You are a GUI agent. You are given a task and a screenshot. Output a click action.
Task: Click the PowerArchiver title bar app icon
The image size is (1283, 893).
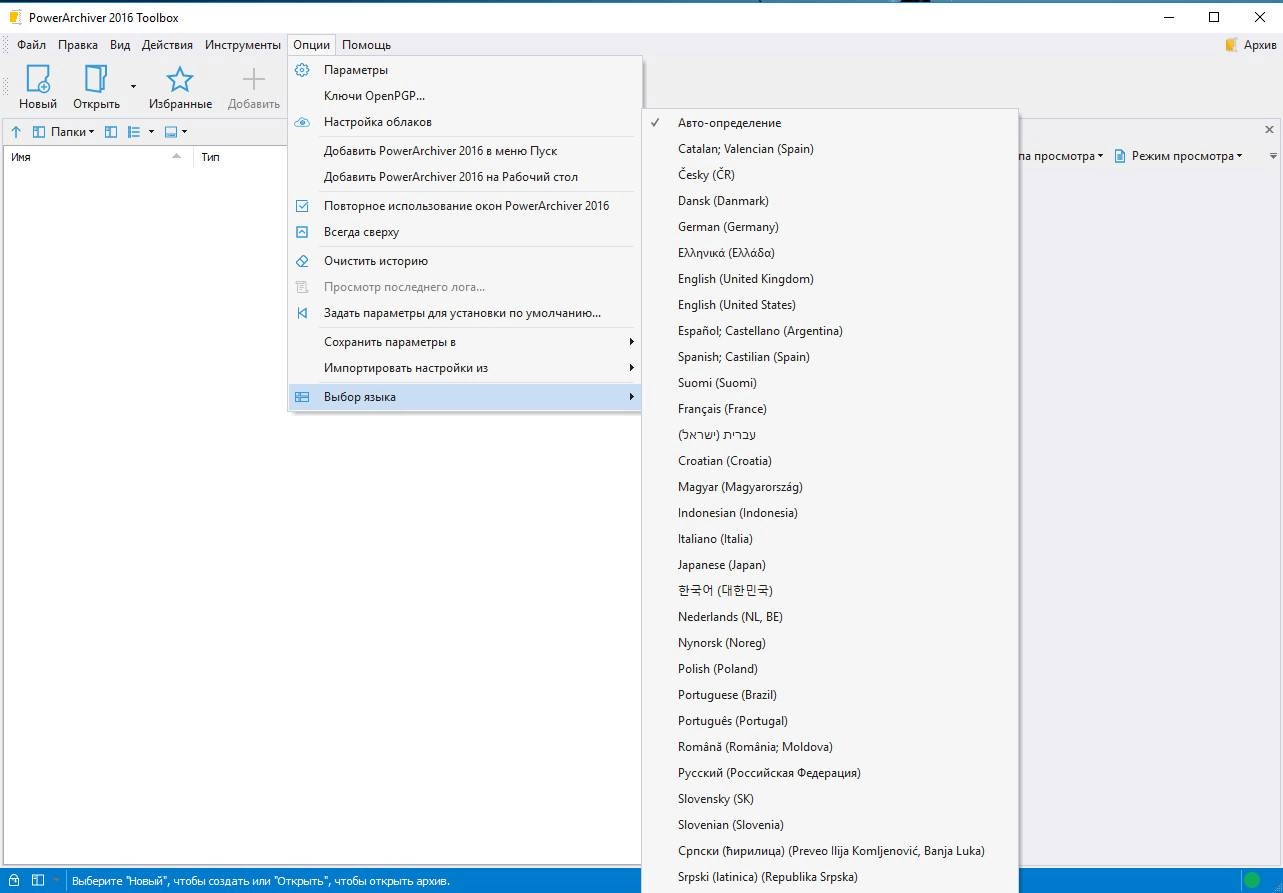pos(15,17)
